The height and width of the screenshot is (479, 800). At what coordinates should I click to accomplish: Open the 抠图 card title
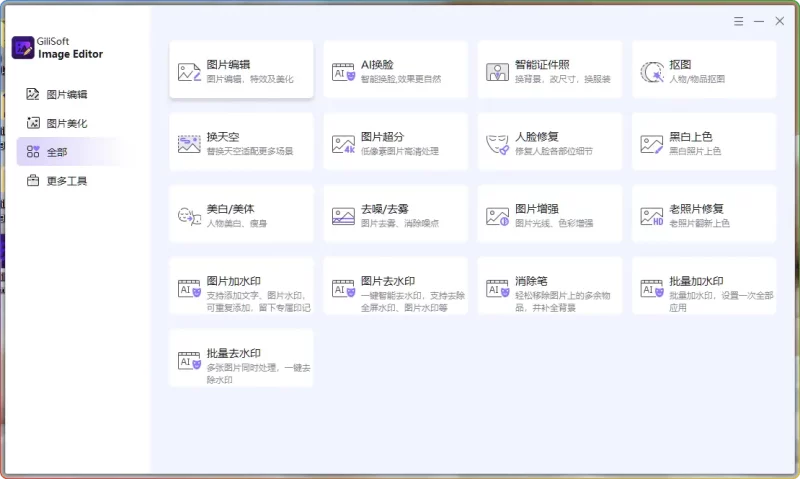pos(680,65)
